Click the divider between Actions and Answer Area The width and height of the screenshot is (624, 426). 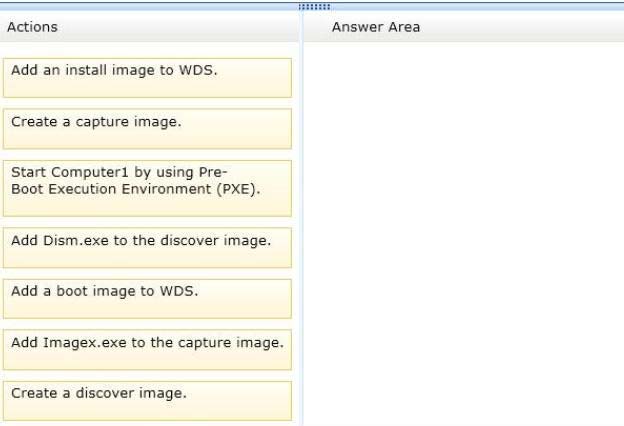point(302,230)
